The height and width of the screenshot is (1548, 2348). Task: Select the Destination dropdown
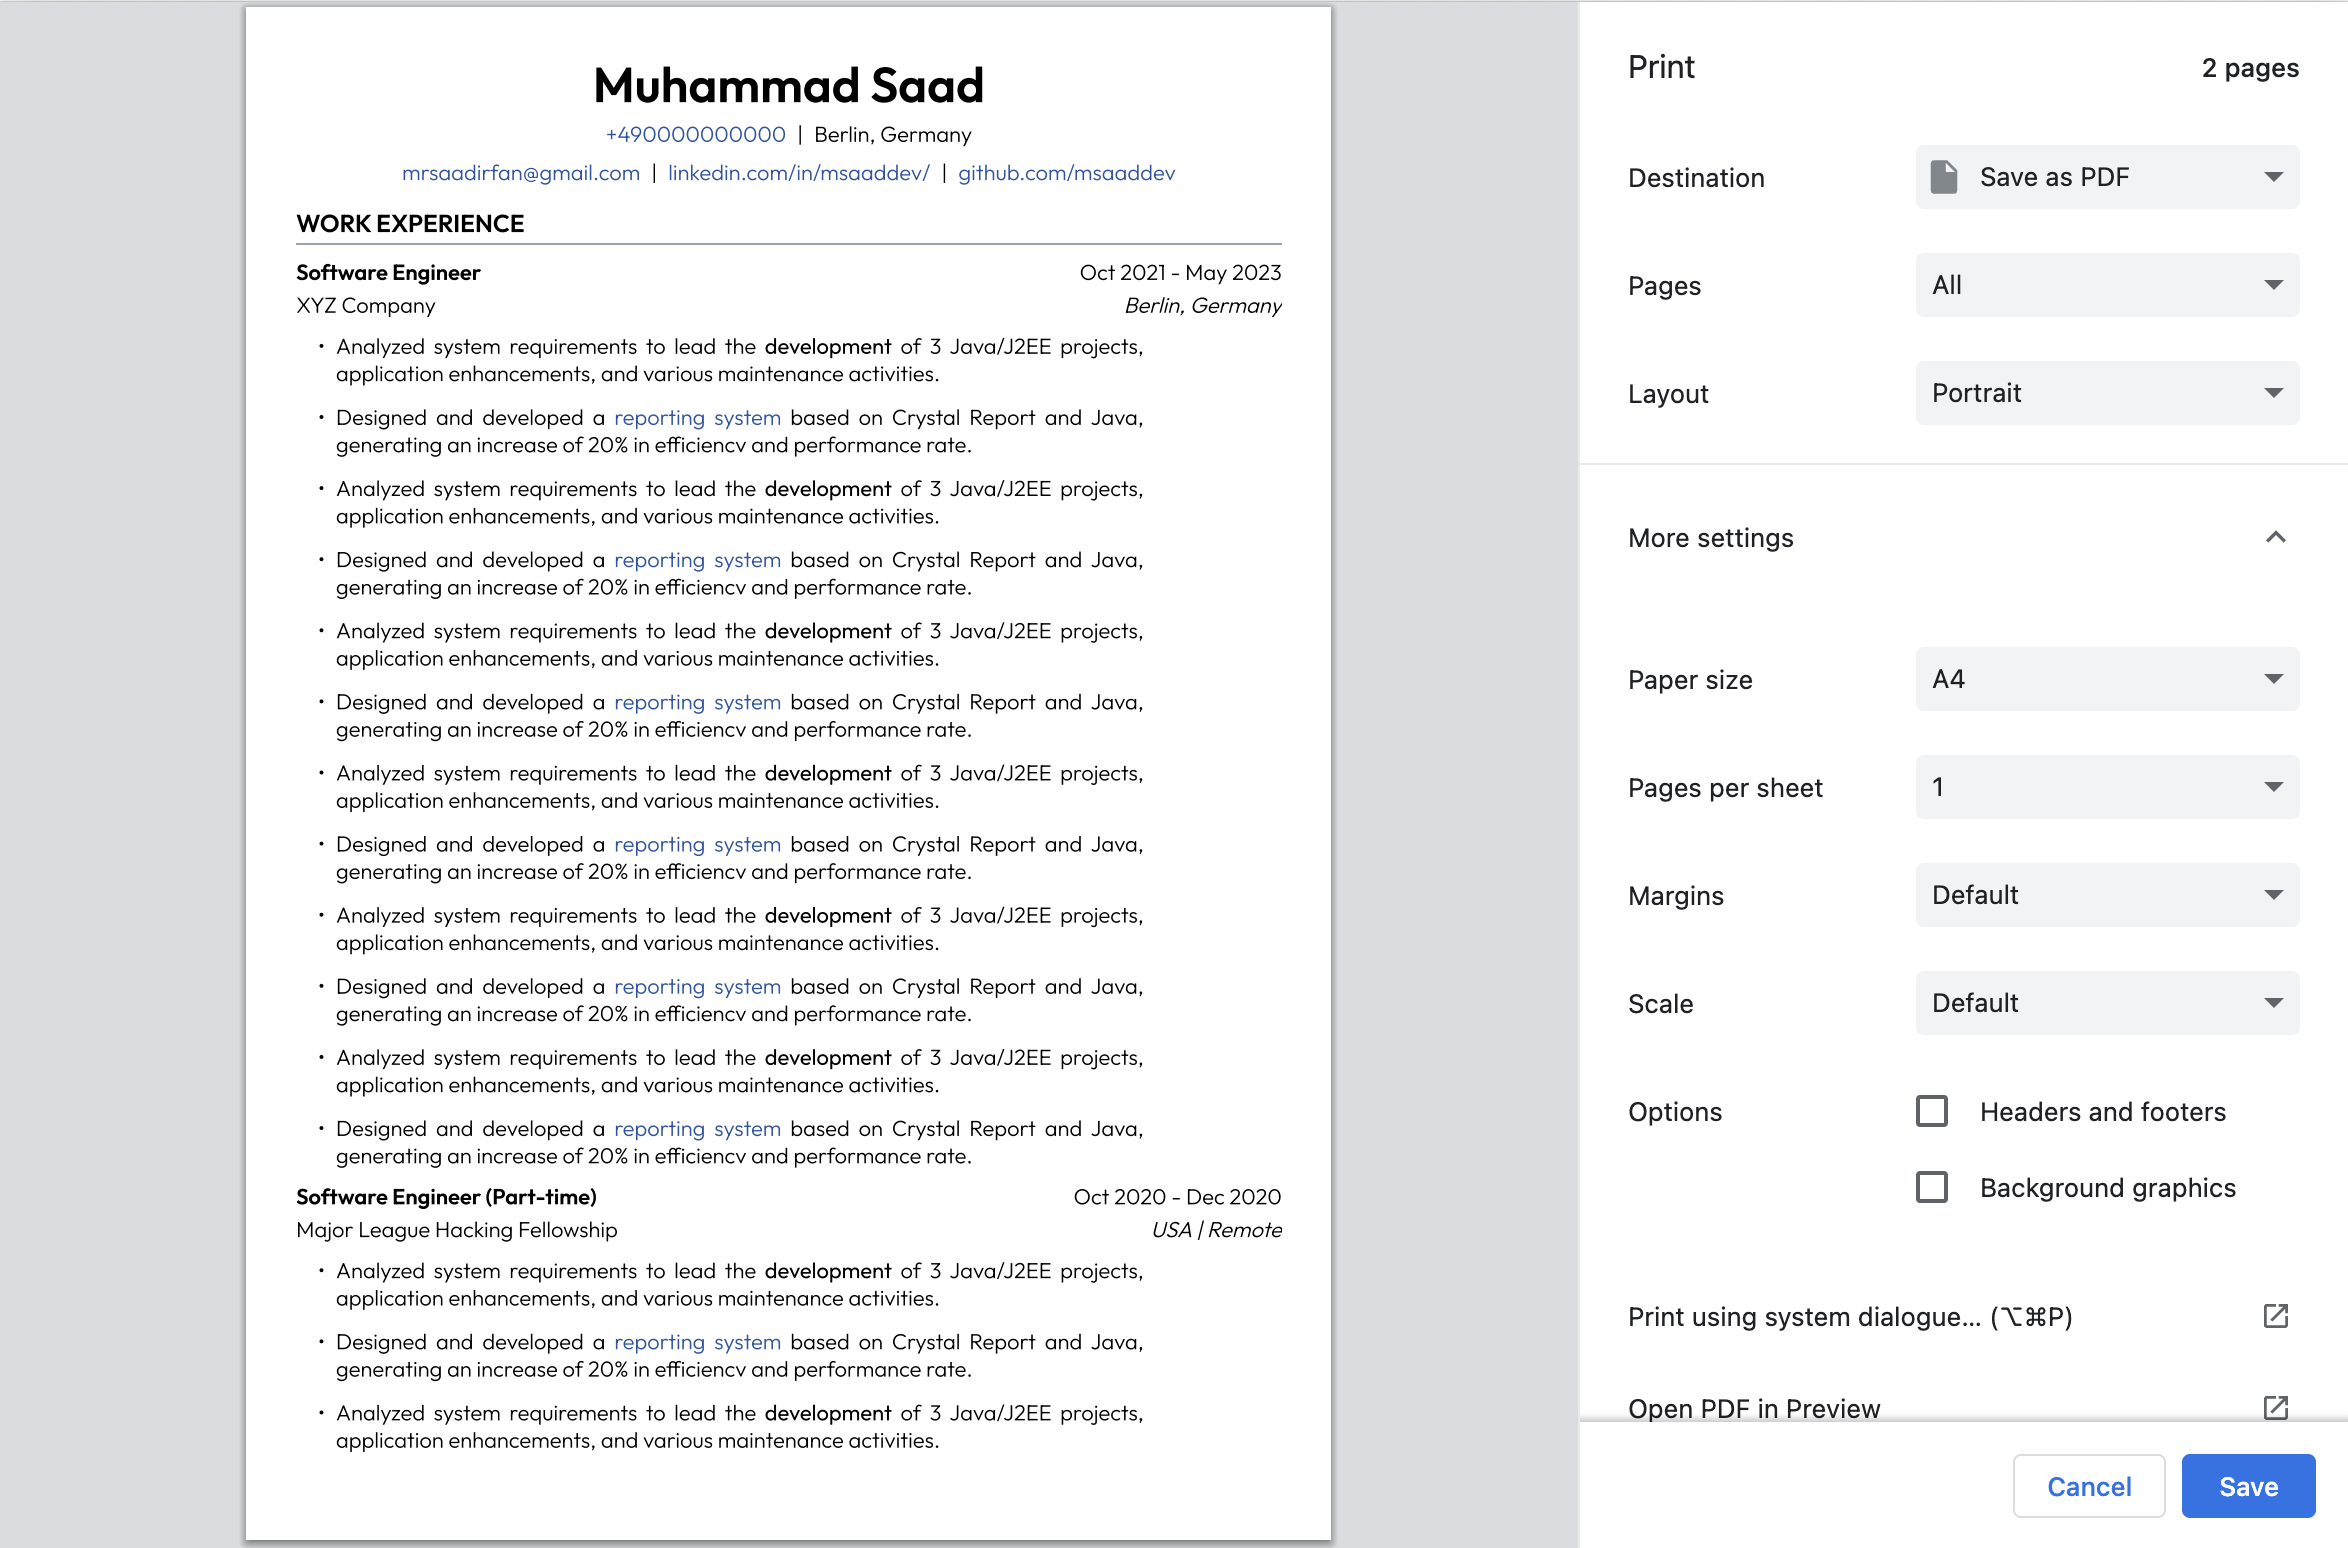[x=2106, y=178]
